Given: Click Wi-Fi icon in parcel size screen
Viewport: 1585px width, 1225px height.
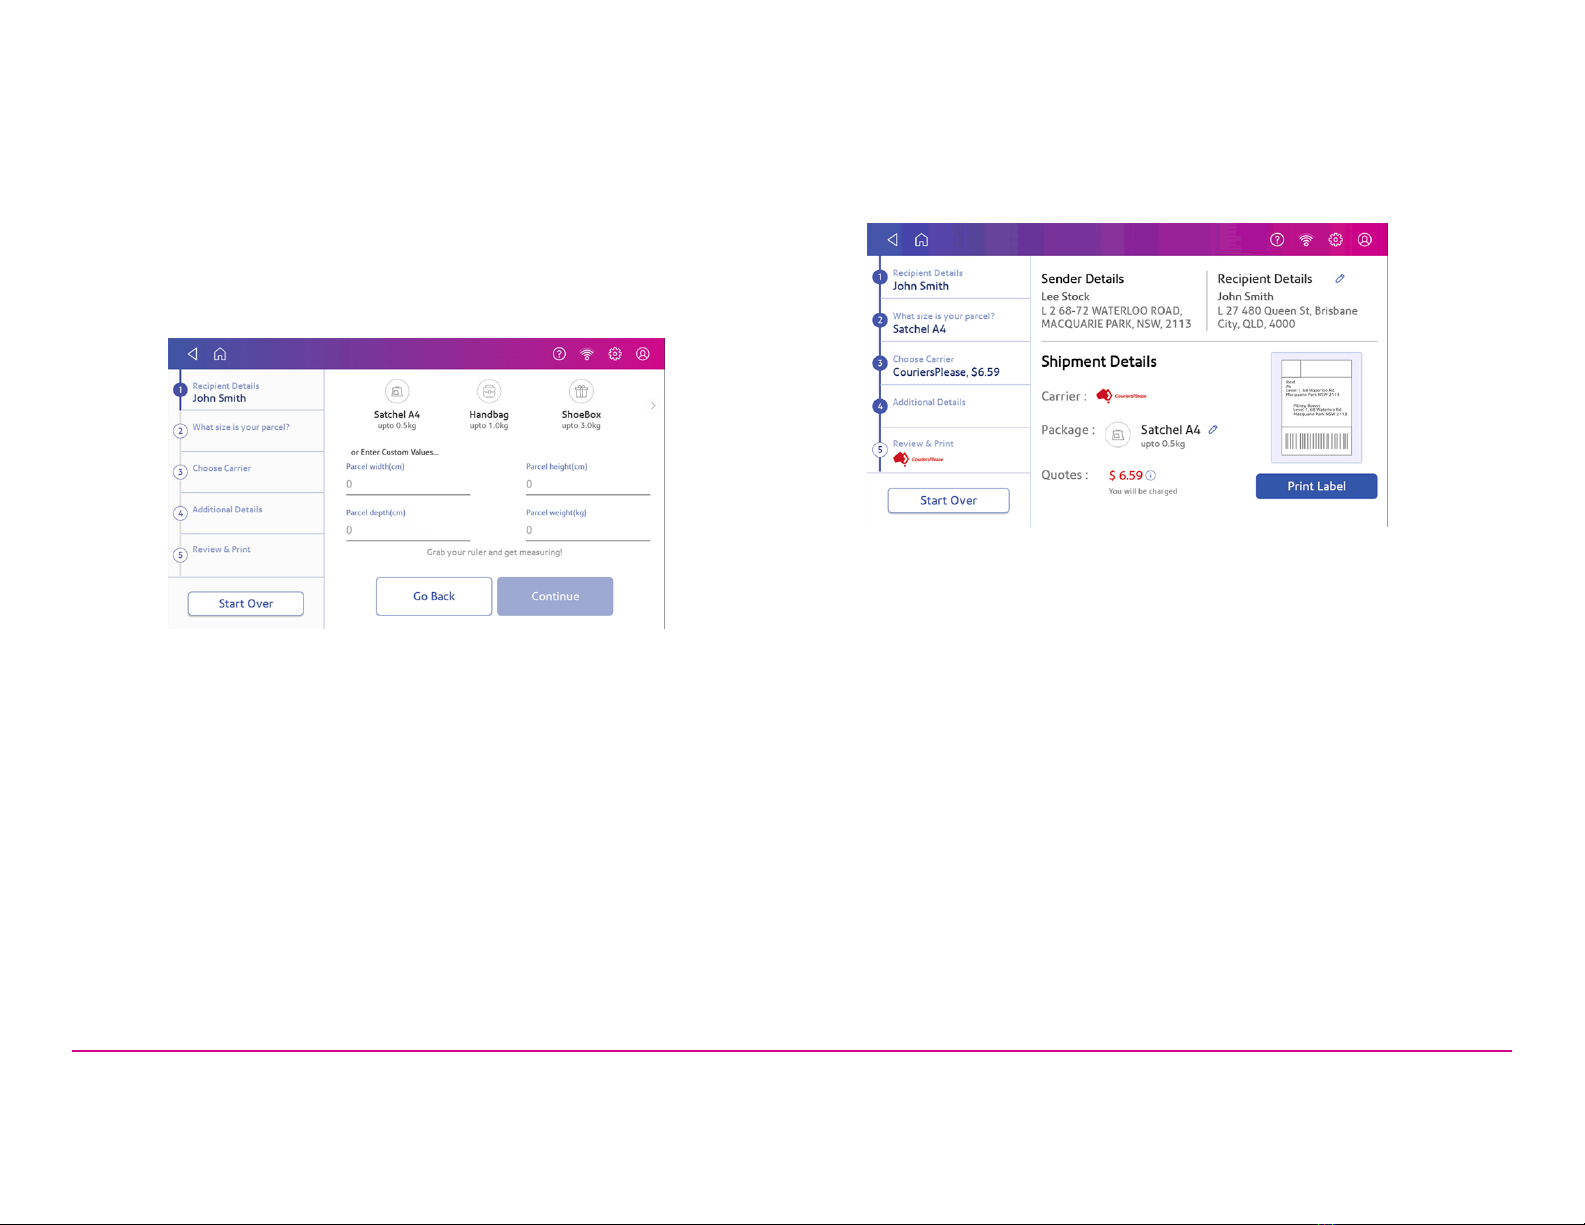Looking at the screenshot, I should pyautogui.click(x=587, y=354).
